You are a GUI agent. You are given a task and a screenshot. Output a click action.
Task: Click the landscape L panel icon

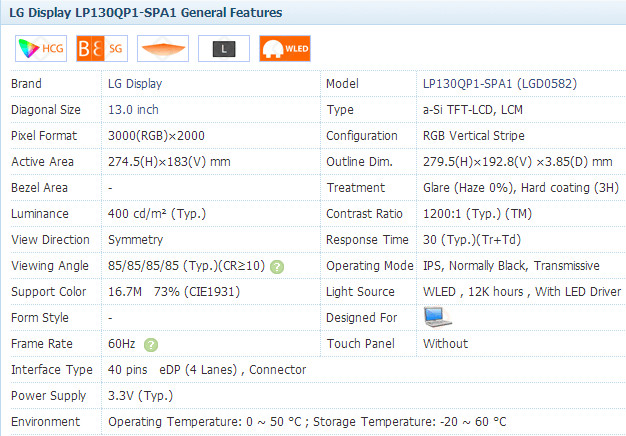(x=224, y=48)
